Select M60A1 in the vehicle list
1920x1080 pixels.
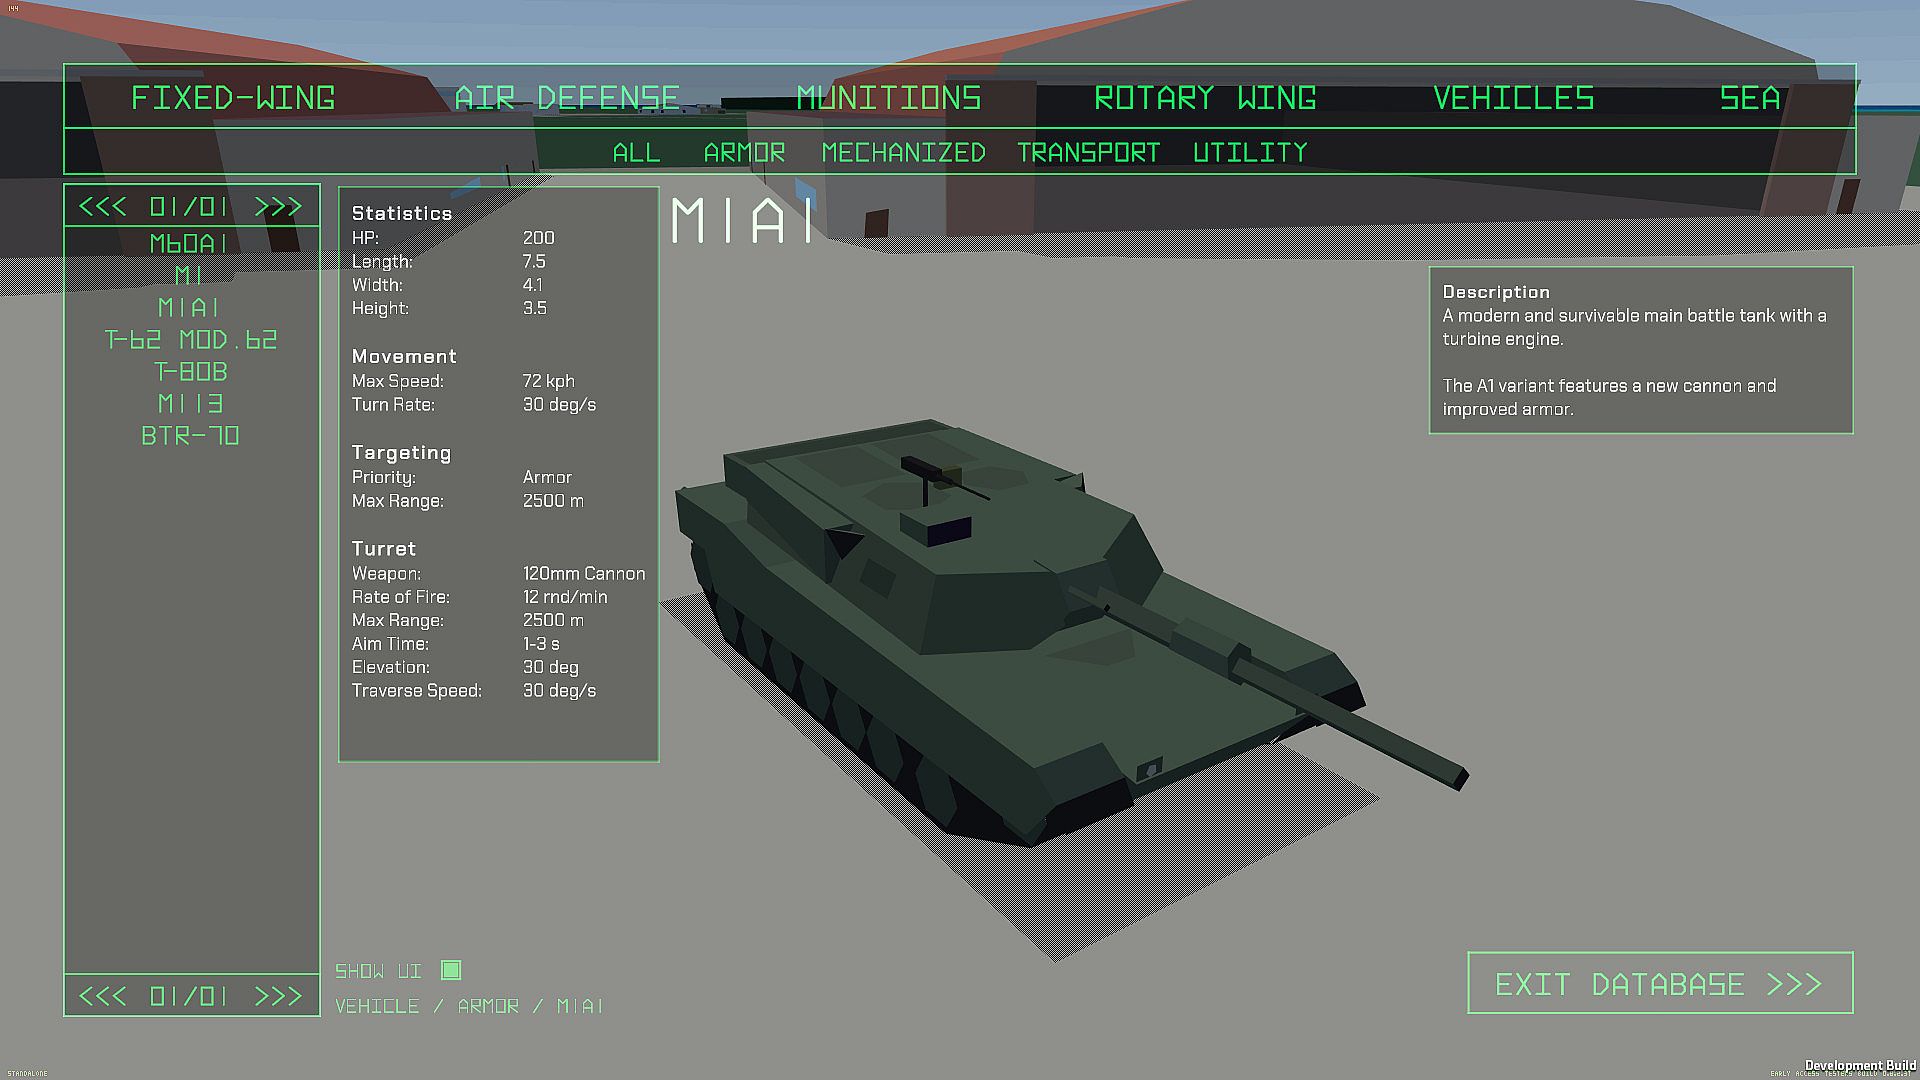[x=190, y=243]
